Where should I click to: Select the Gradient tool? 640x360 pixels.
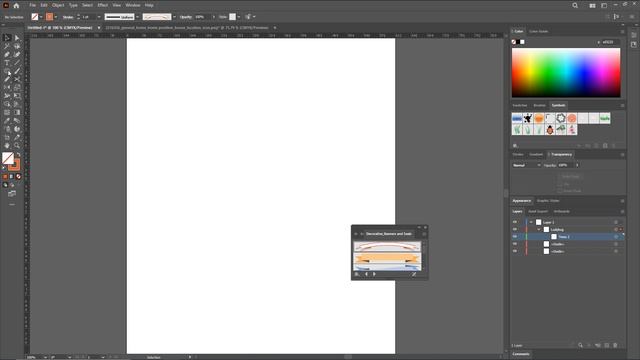click(x=17, y=112)
